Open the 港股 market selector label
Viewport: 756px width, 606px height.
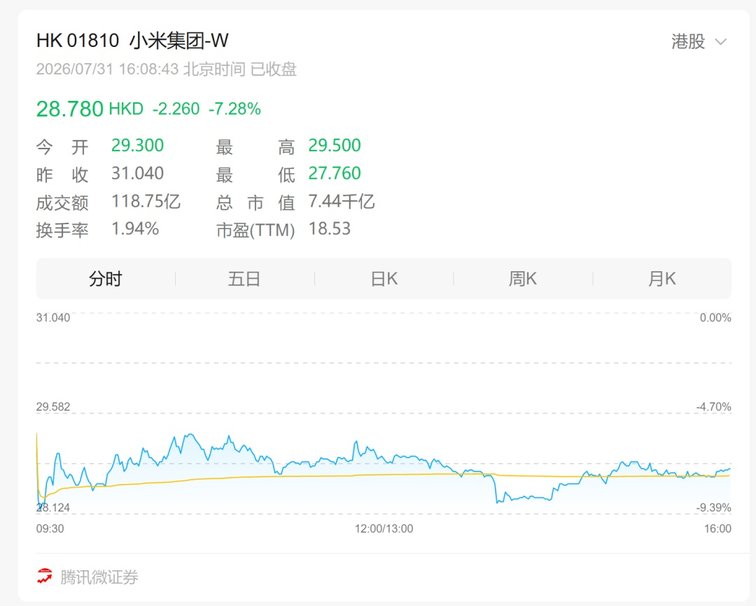click(688, 41)
